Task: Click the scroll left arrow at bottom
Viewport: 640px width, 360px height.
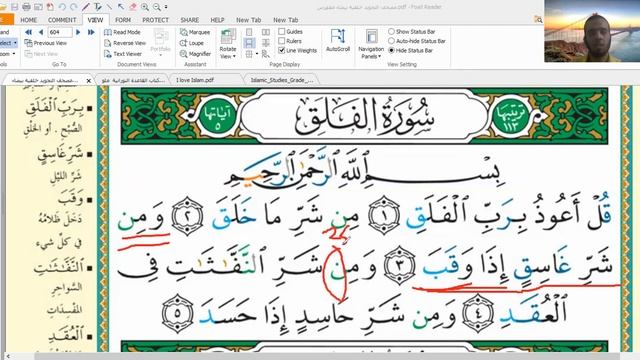Action: coord(8,357)
